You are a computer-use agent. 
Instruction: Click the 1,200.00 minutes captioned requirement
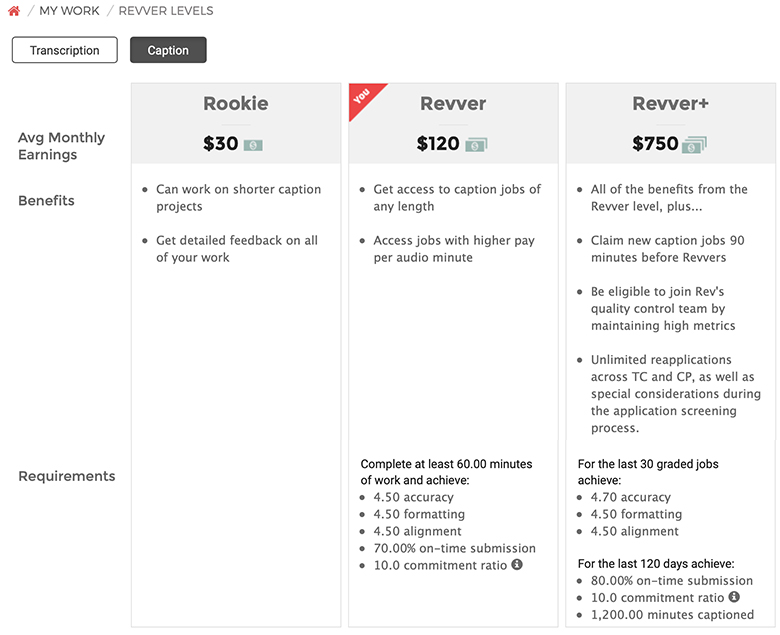click(x=672, y=615)
